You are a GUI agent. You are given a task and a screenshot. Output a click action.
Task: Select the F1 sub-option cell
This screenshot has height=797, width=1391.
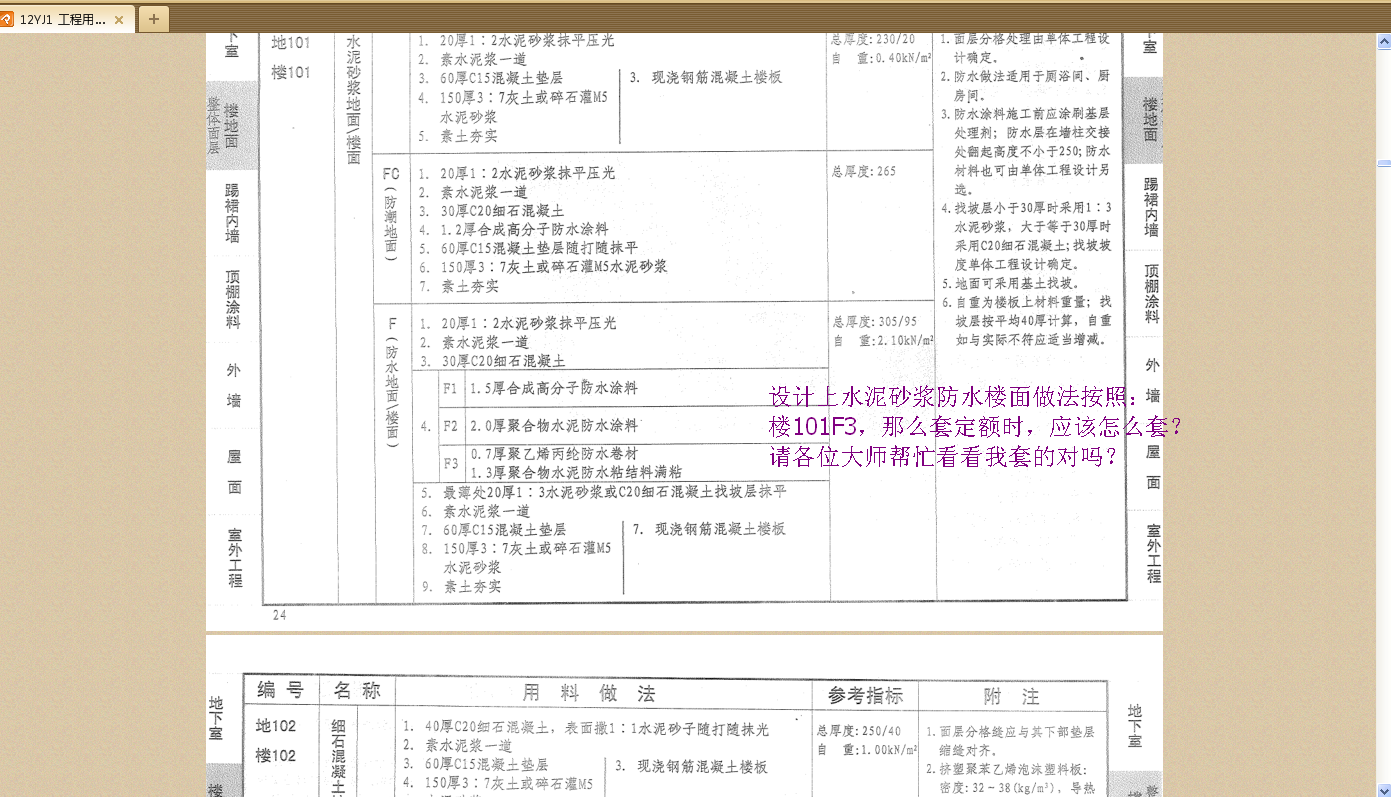click(x=450, y=388)
